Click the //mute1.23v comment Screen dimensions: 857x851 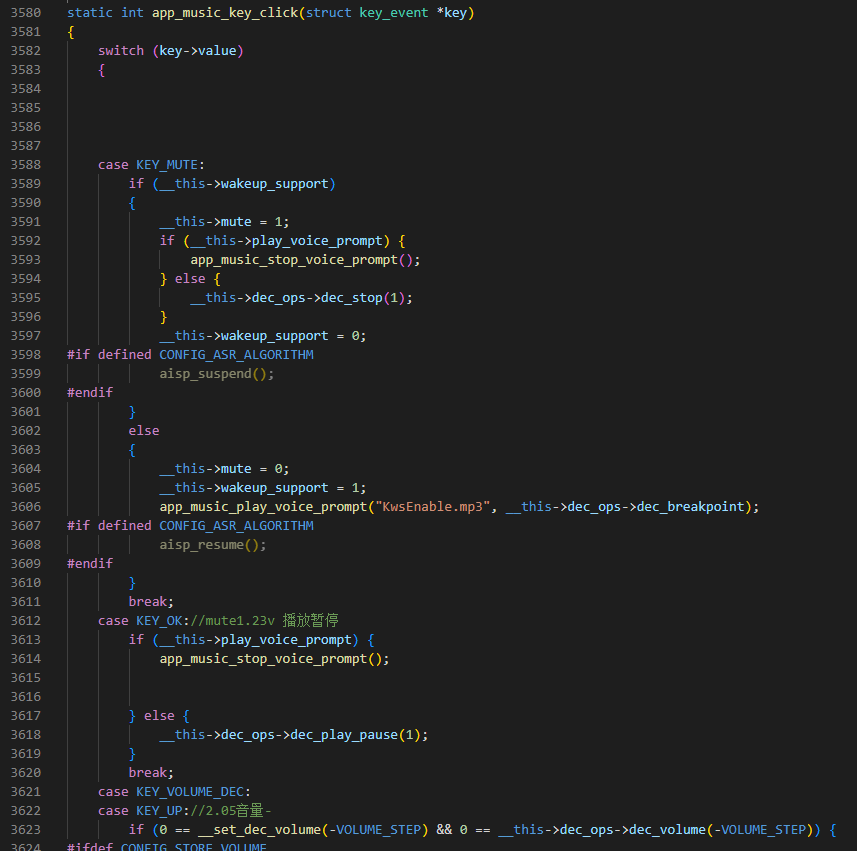232,621
